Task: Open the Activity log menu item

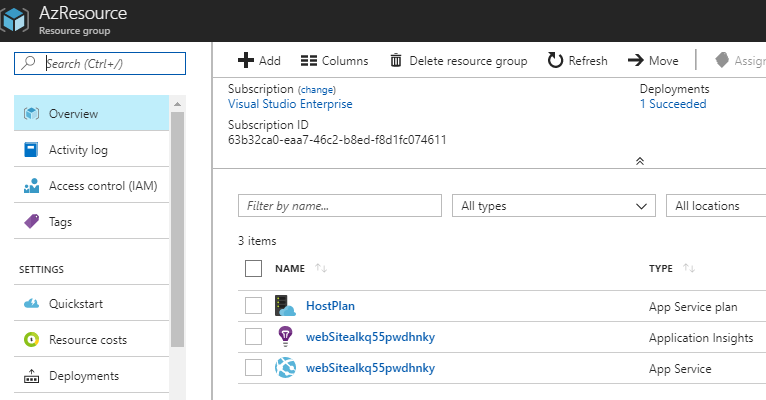Action: coord(91,149)
